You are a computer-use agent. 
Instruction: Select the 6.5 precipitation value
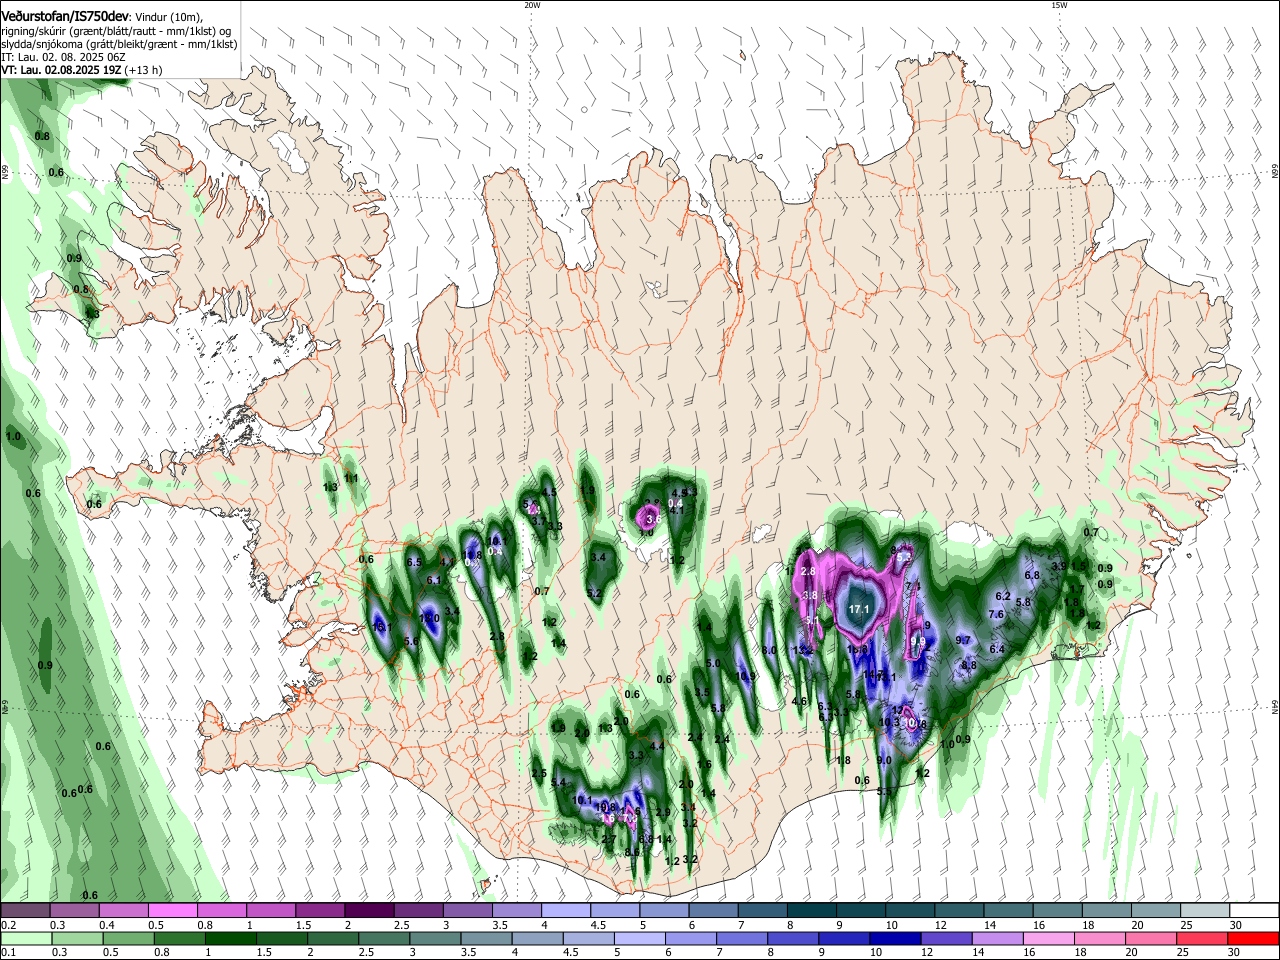coord(415,562)
